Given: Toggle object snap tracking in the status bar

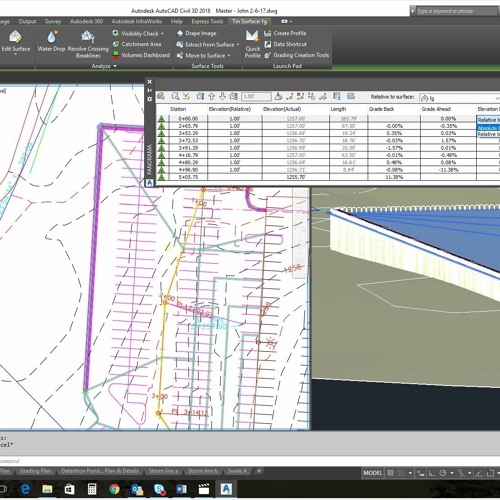Looking at the screenshot, I should [x=479, y=473].
